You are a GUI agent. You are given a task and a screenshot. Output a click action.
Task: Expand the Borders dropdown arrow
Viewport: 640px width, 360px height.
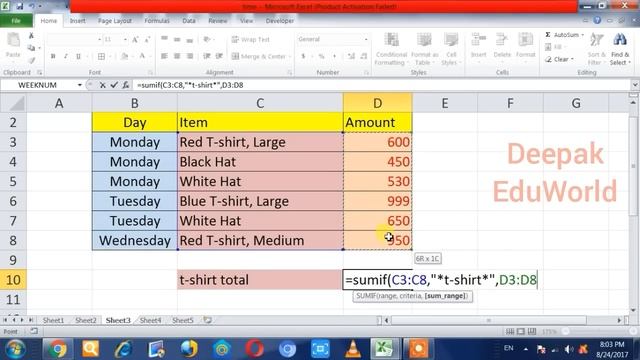coord(109,56)
